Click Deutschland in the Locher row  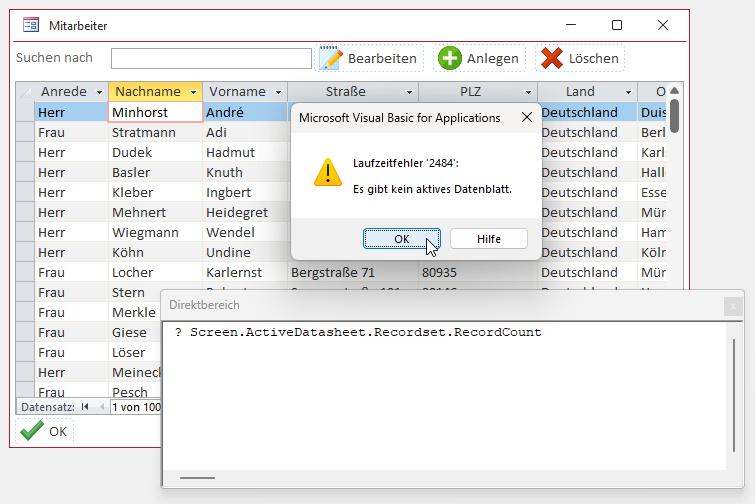(x=587, y=272)
